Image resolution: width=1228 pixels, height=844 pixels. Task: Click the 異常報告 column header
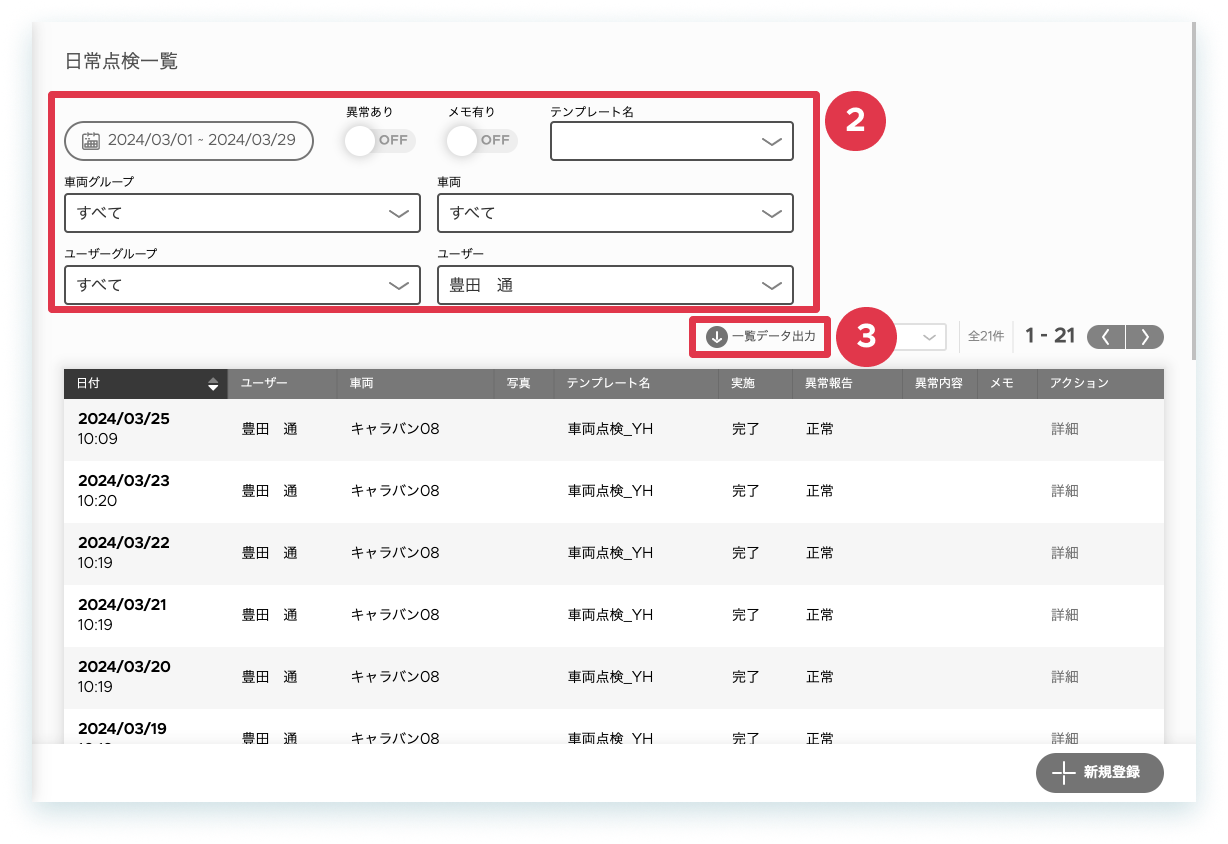tap(847, 384)
